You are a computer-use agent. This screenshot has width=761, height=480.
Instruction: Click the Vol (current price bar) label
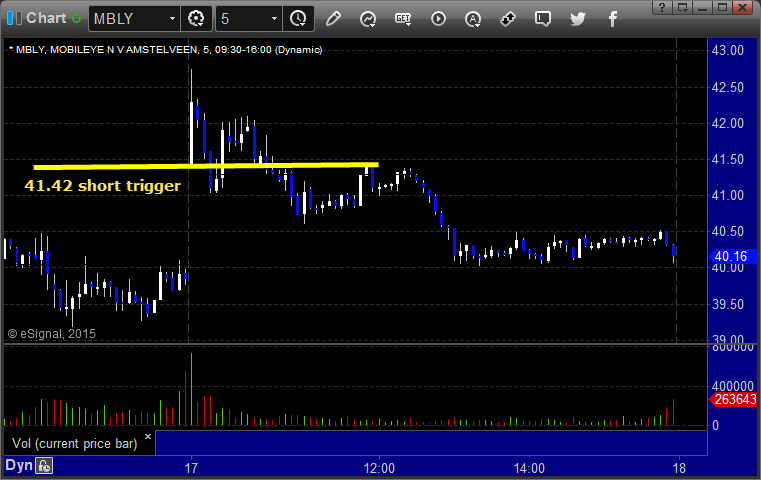75,443
